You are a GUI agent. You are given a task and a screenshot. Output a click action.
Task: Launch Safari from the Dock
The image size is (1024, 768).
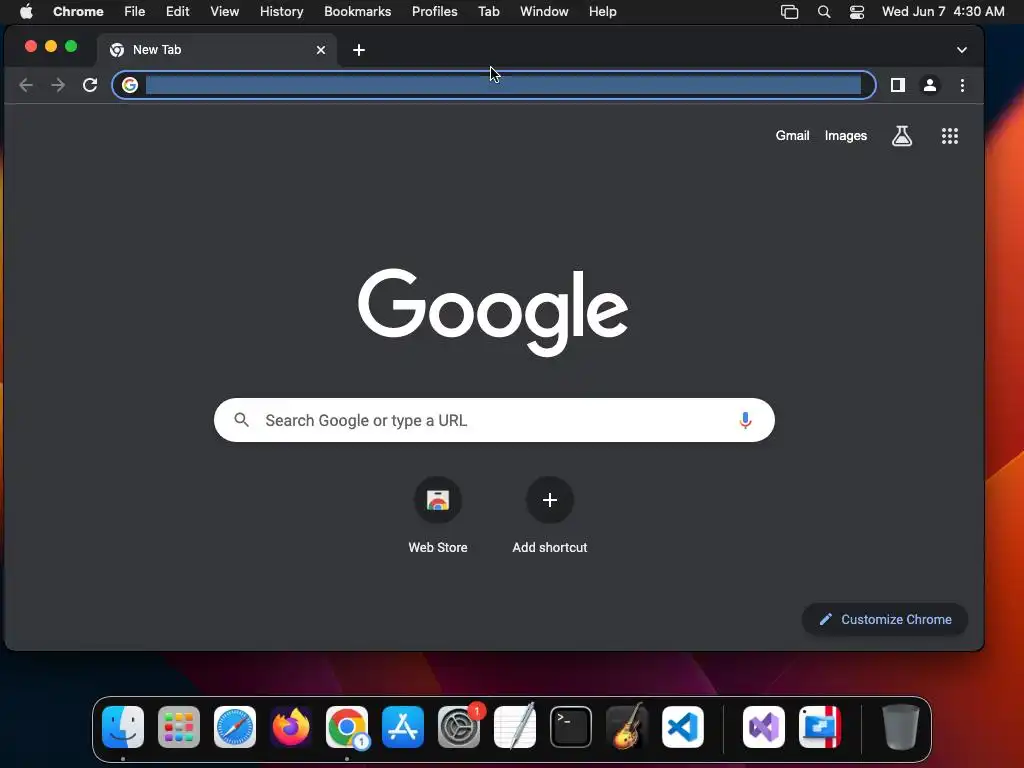235,727
